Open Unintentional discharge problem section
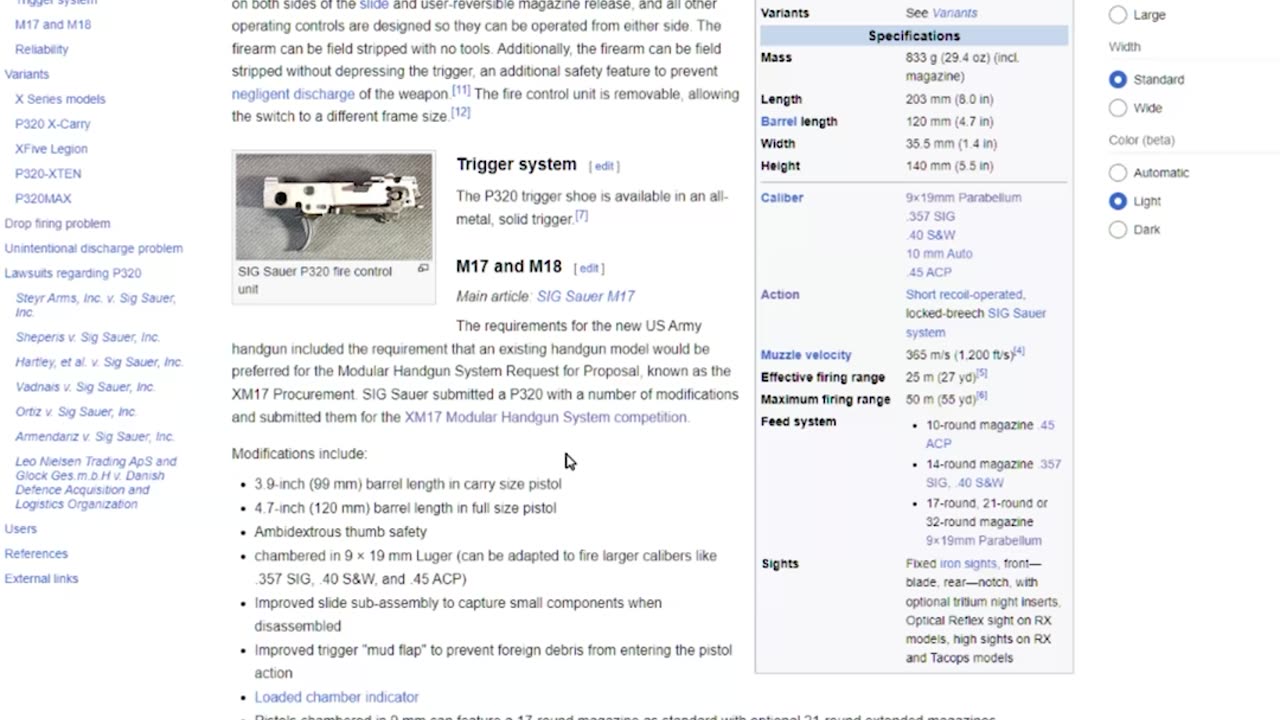 pyautogui.click(x=94, y=248)
